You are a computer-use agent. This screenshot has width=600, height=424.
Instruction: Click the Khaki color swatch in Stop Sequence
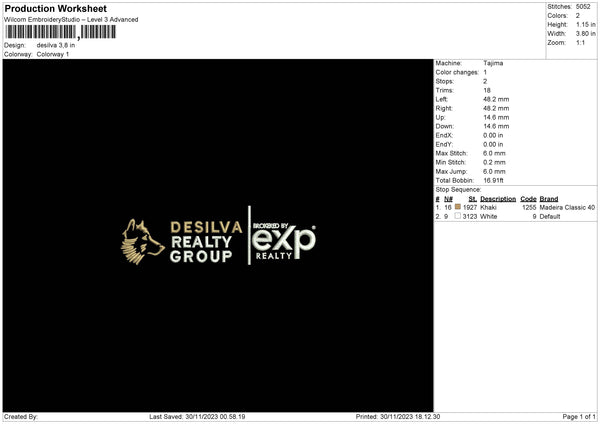(458, 207)
